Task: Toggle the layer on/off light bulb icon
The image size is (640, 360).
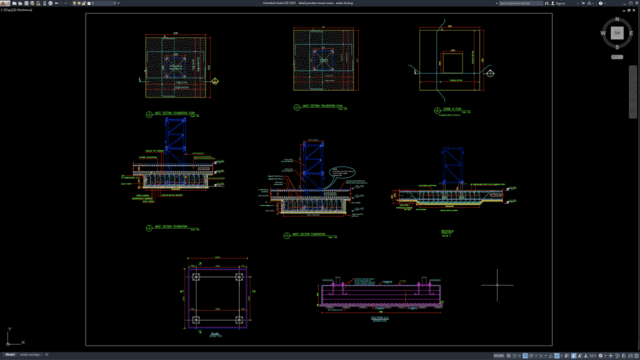Action: coord(74,3)
